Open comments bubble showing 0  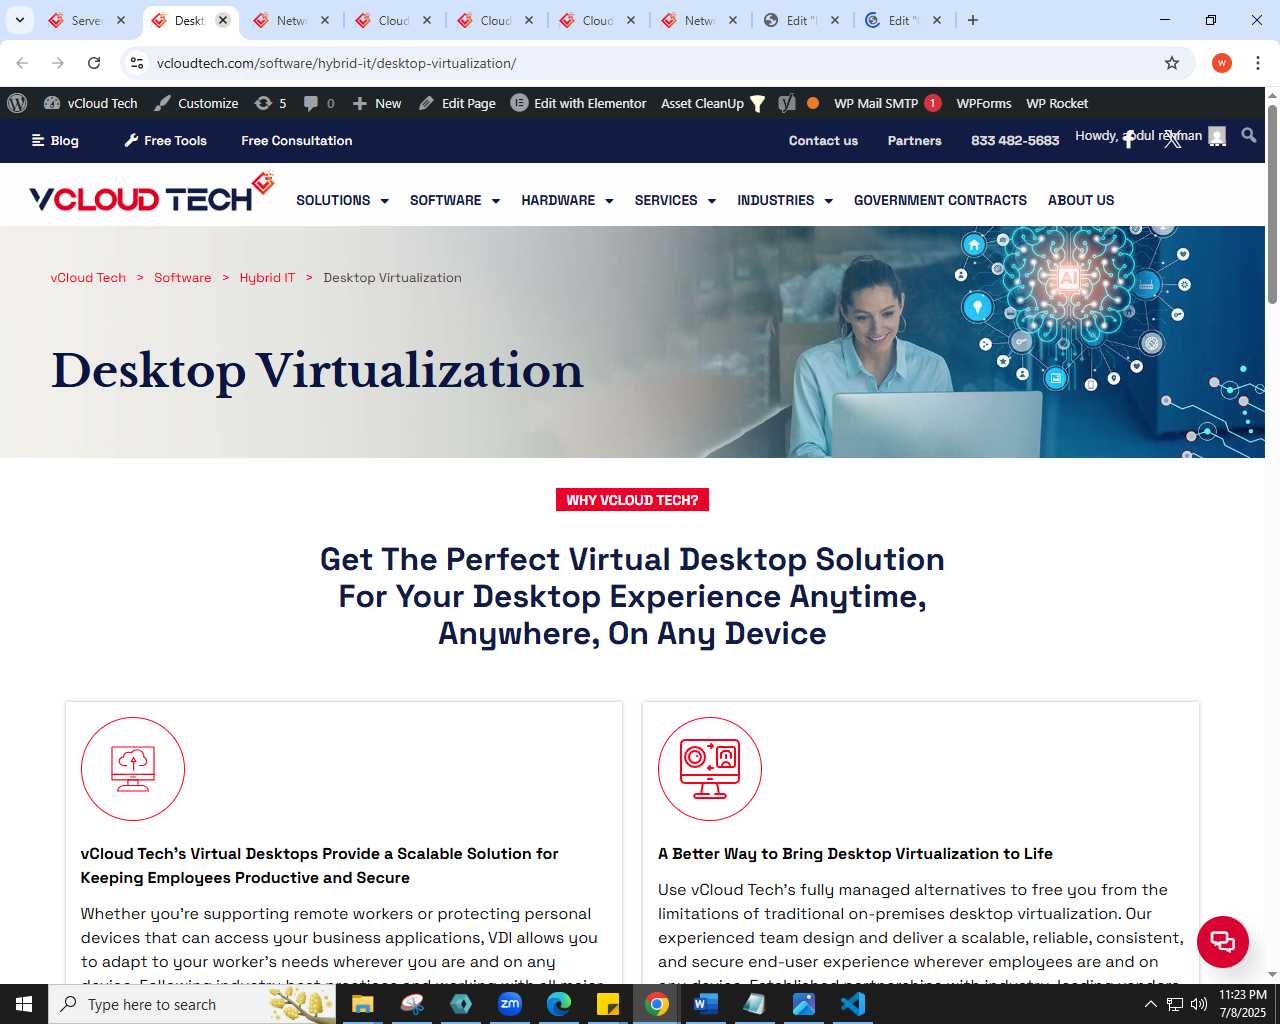point(319,103)
